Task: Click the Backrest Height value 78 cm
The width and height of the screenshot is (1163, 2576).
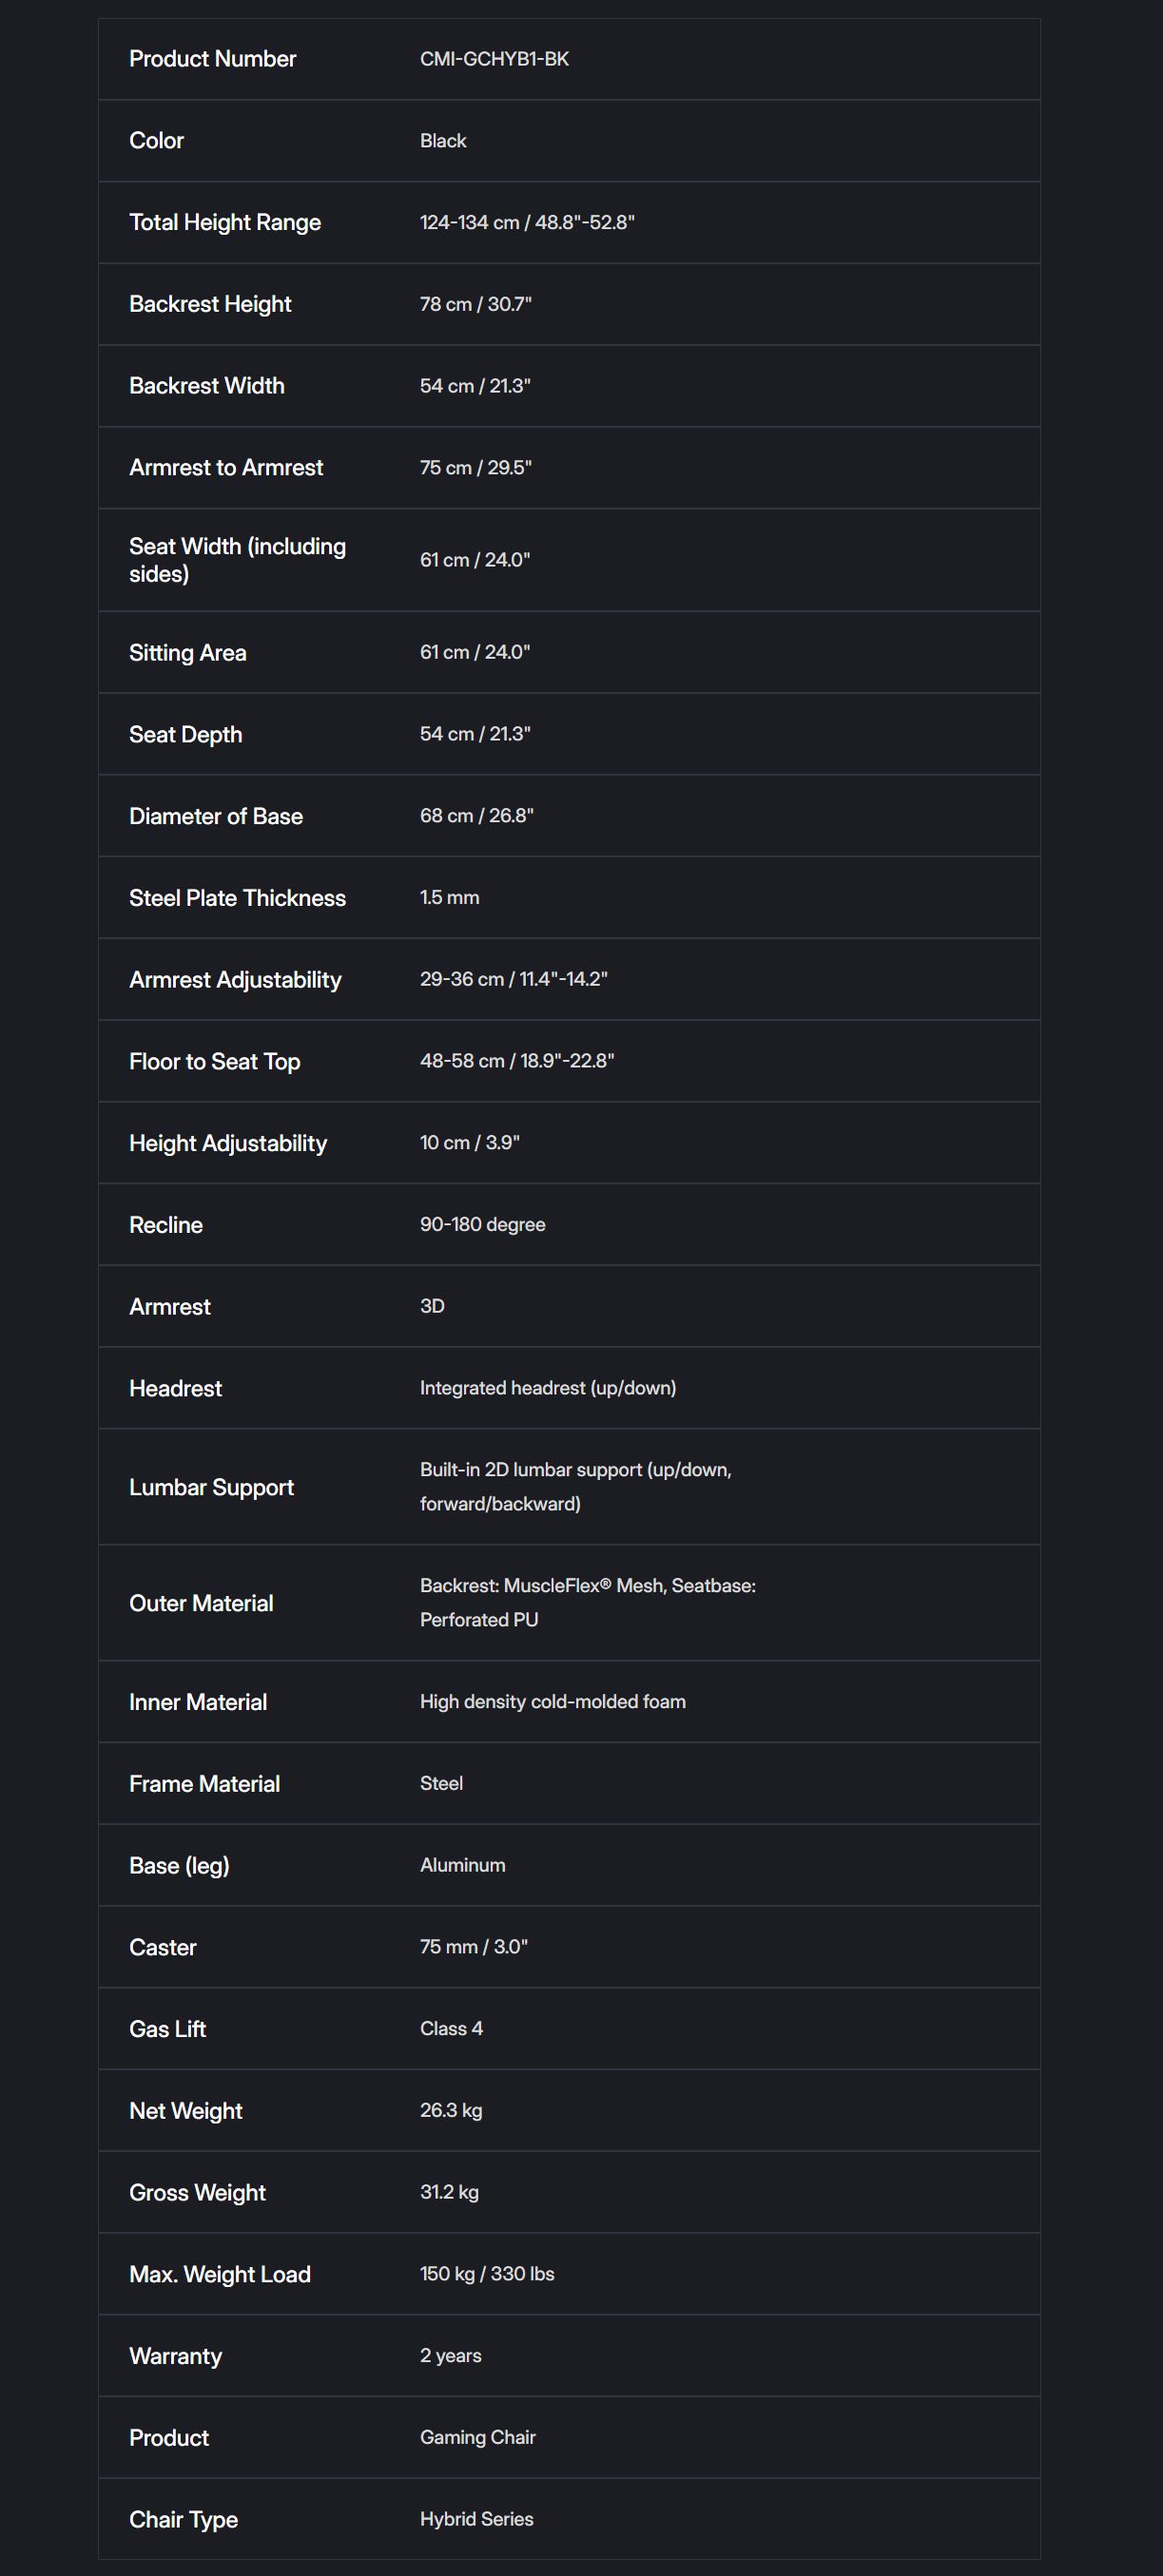Action: (x=475, y=304)
